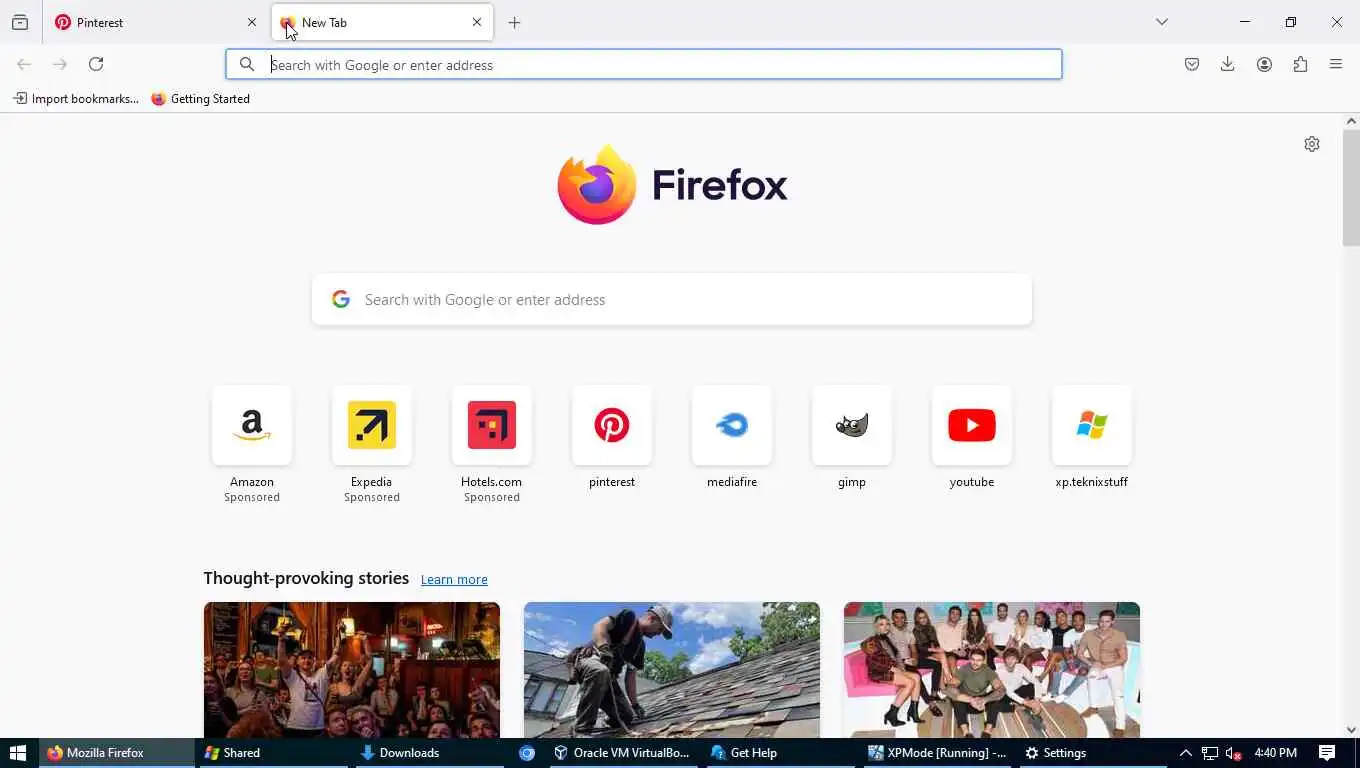Open the Save to Pocket icon
The height and width of the screenshot is (768, 1360).
coord(1192,64)
